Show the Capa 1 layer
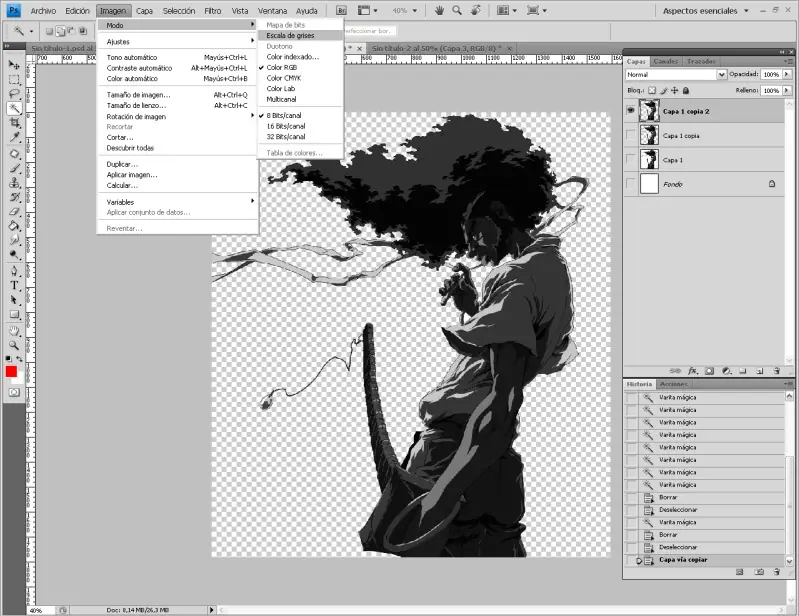Image resolution: width=799 pixels, height=616 pixels. (x=631, y=159)
